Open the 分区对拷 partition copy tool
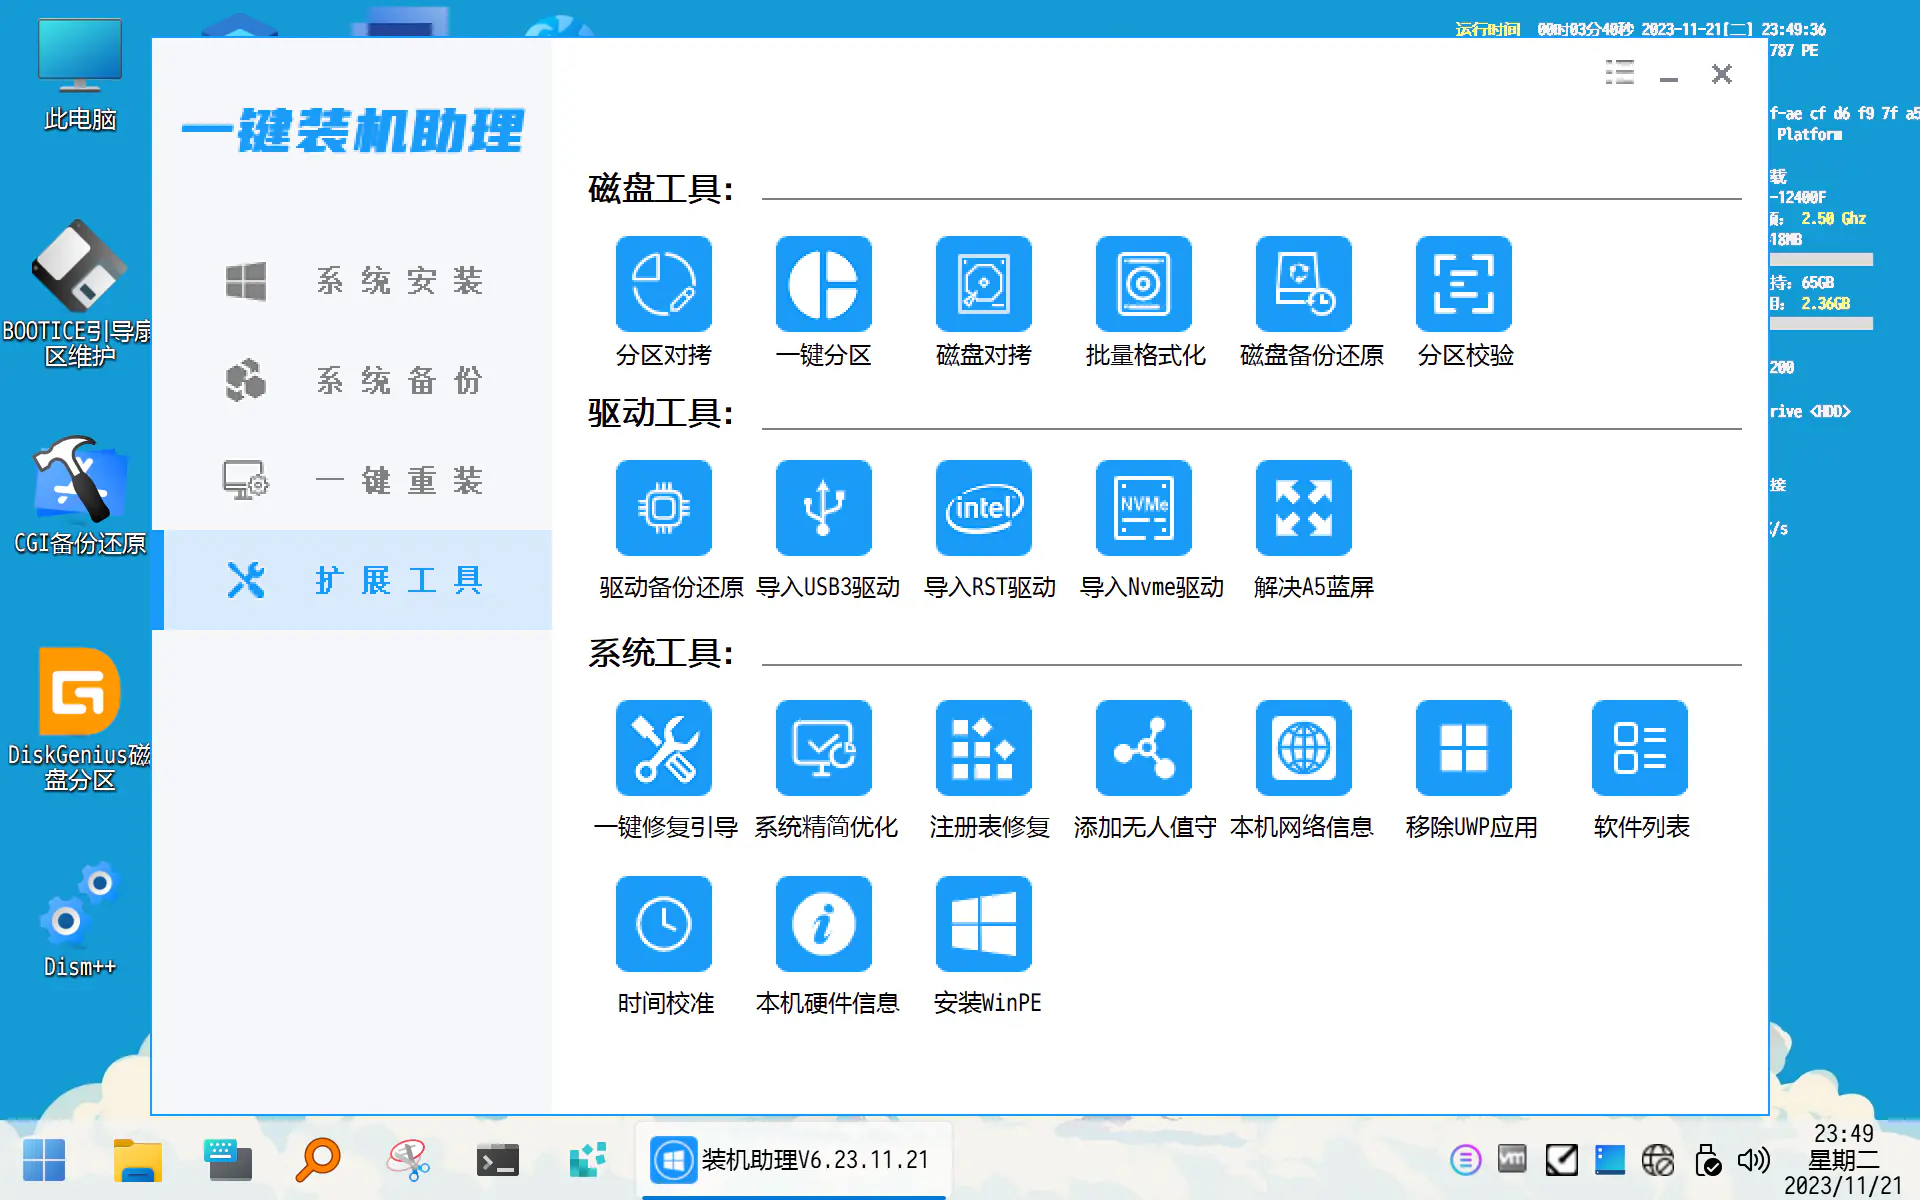Image resolution: width=1920 pixels, height=1200 pixels. click(663, 283)
